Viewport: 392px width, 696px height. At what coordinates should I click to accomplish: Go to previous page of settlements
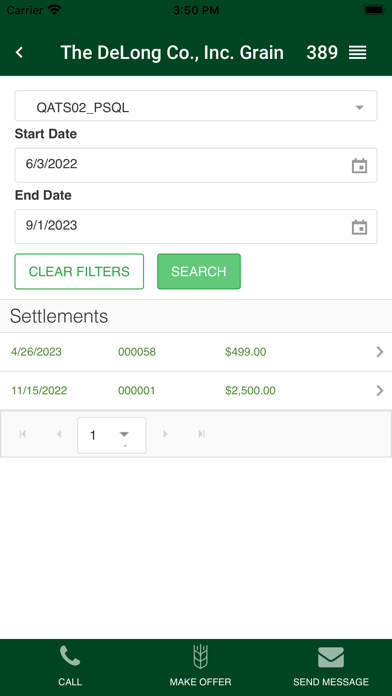59,434
